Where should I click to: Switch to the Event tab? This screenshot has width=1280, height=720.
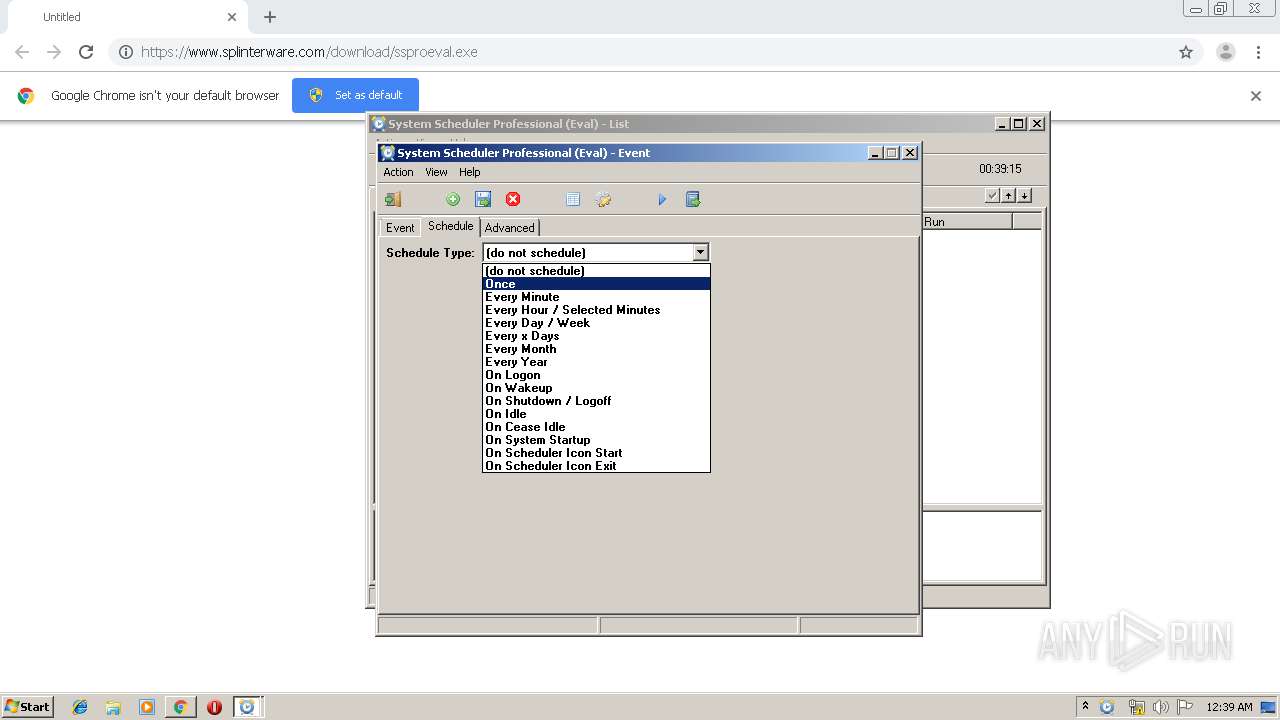click(x=400, y=228)
